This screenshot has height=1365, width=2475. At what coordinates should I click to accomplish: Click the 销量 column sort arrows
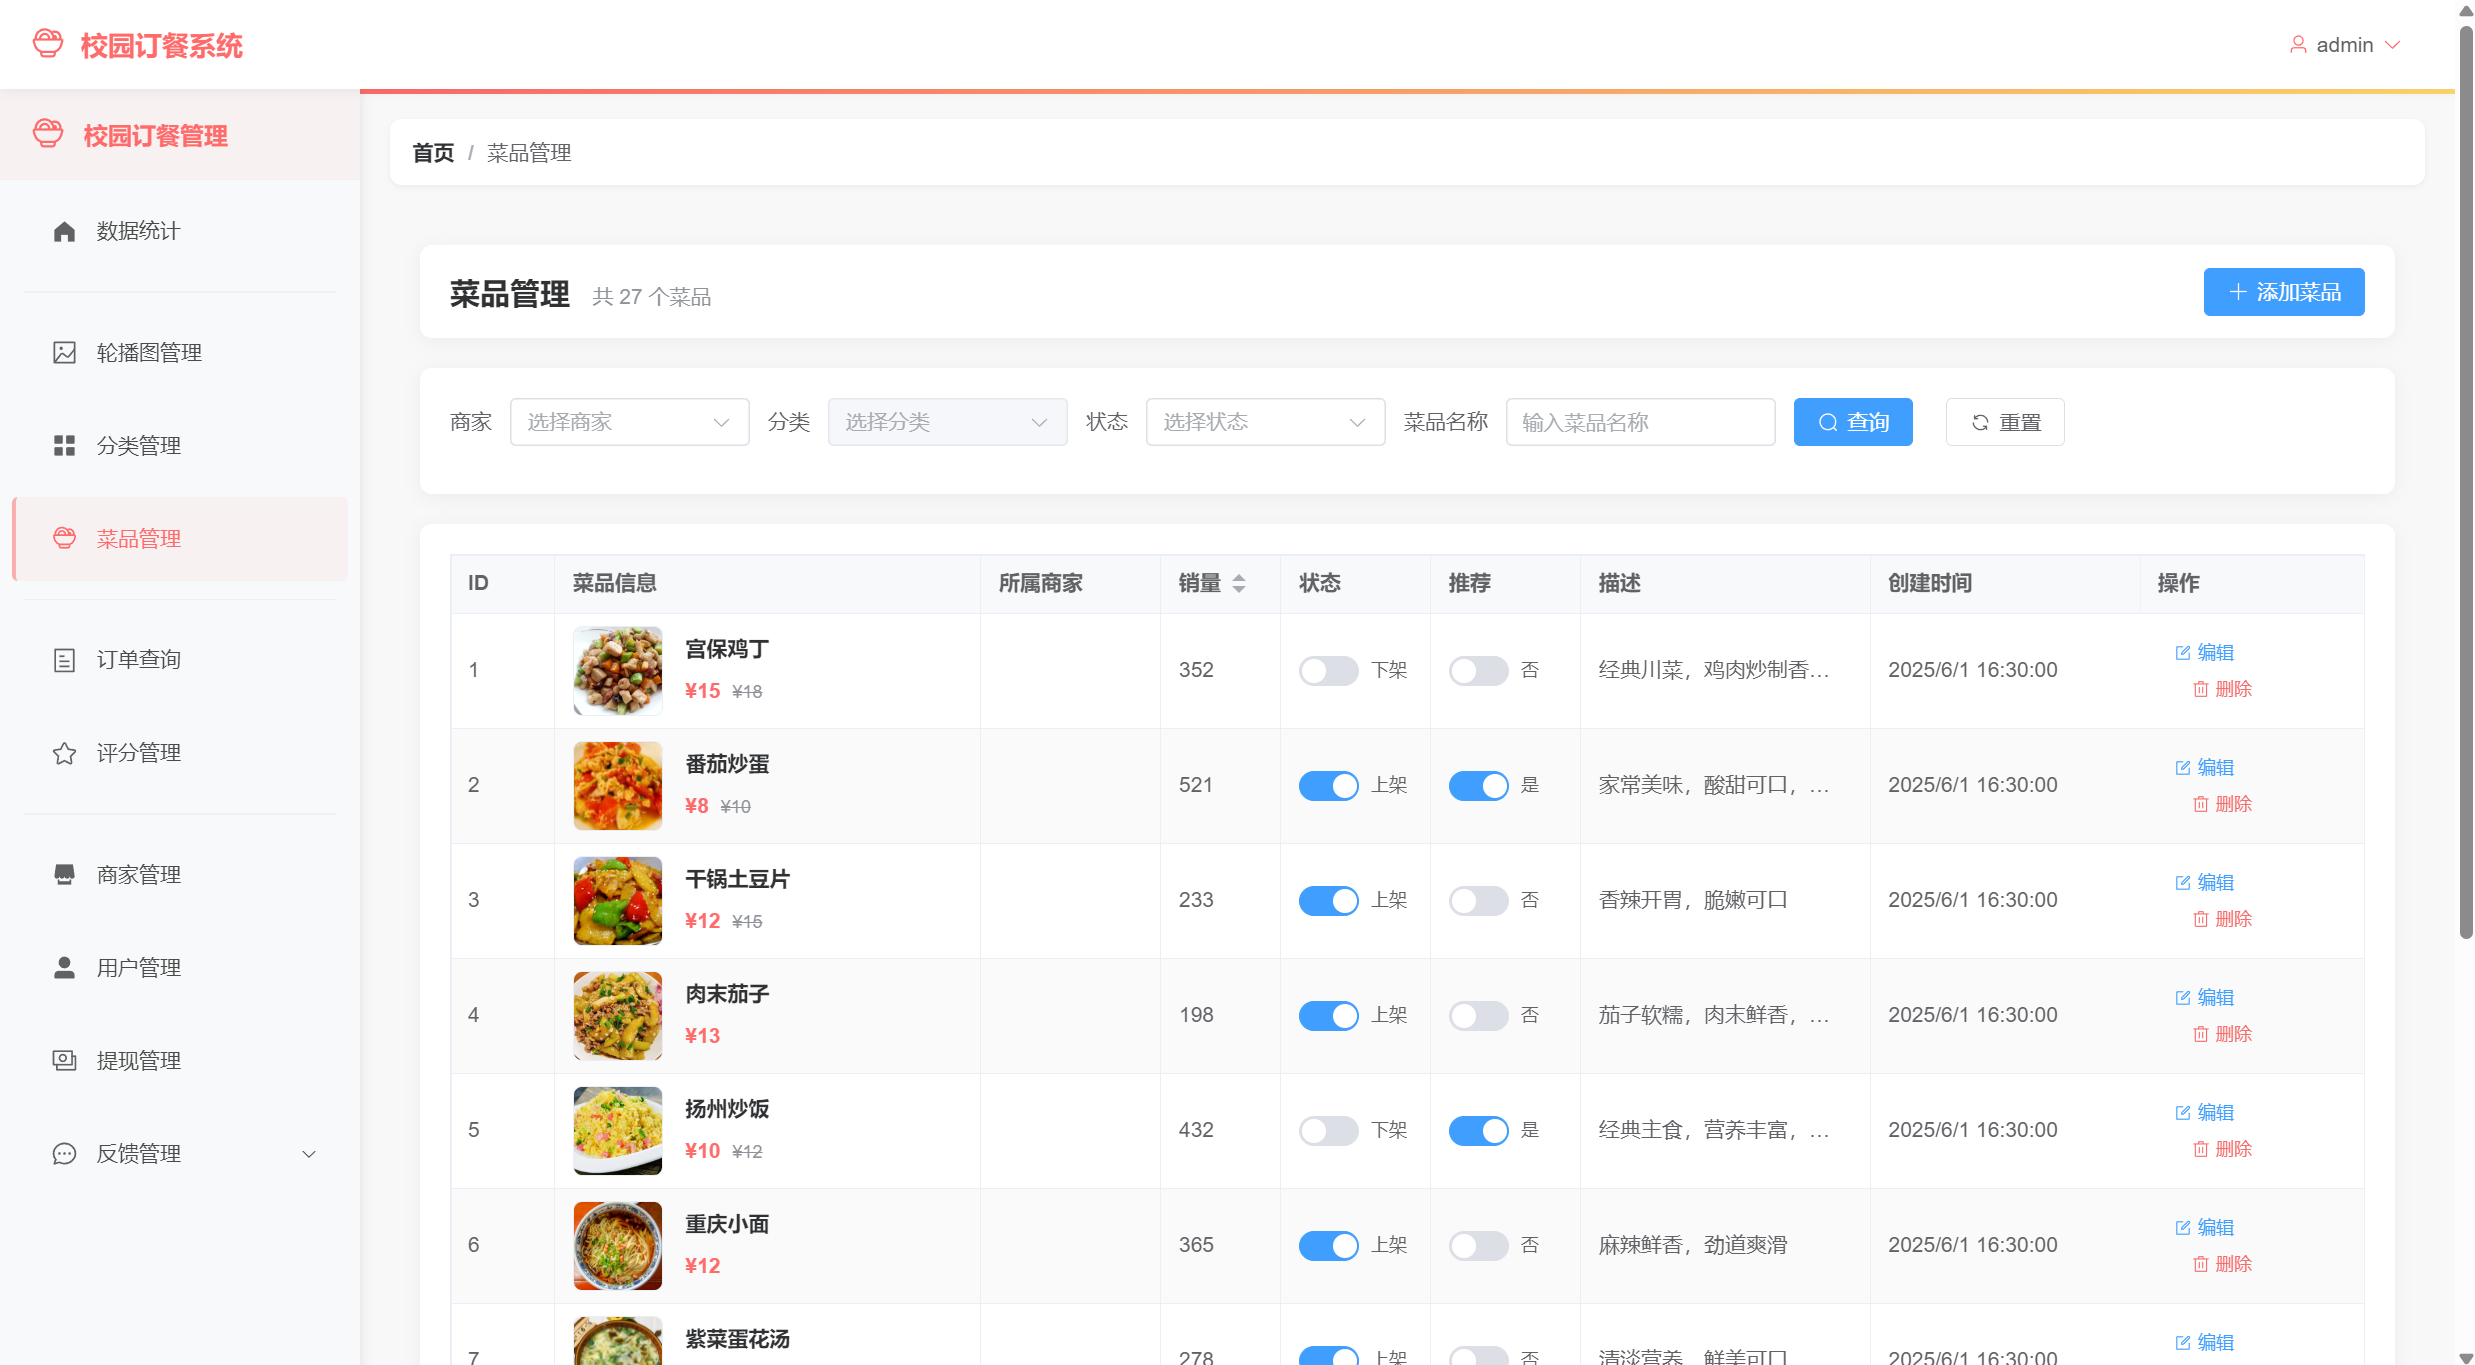tap(1239, 583)
